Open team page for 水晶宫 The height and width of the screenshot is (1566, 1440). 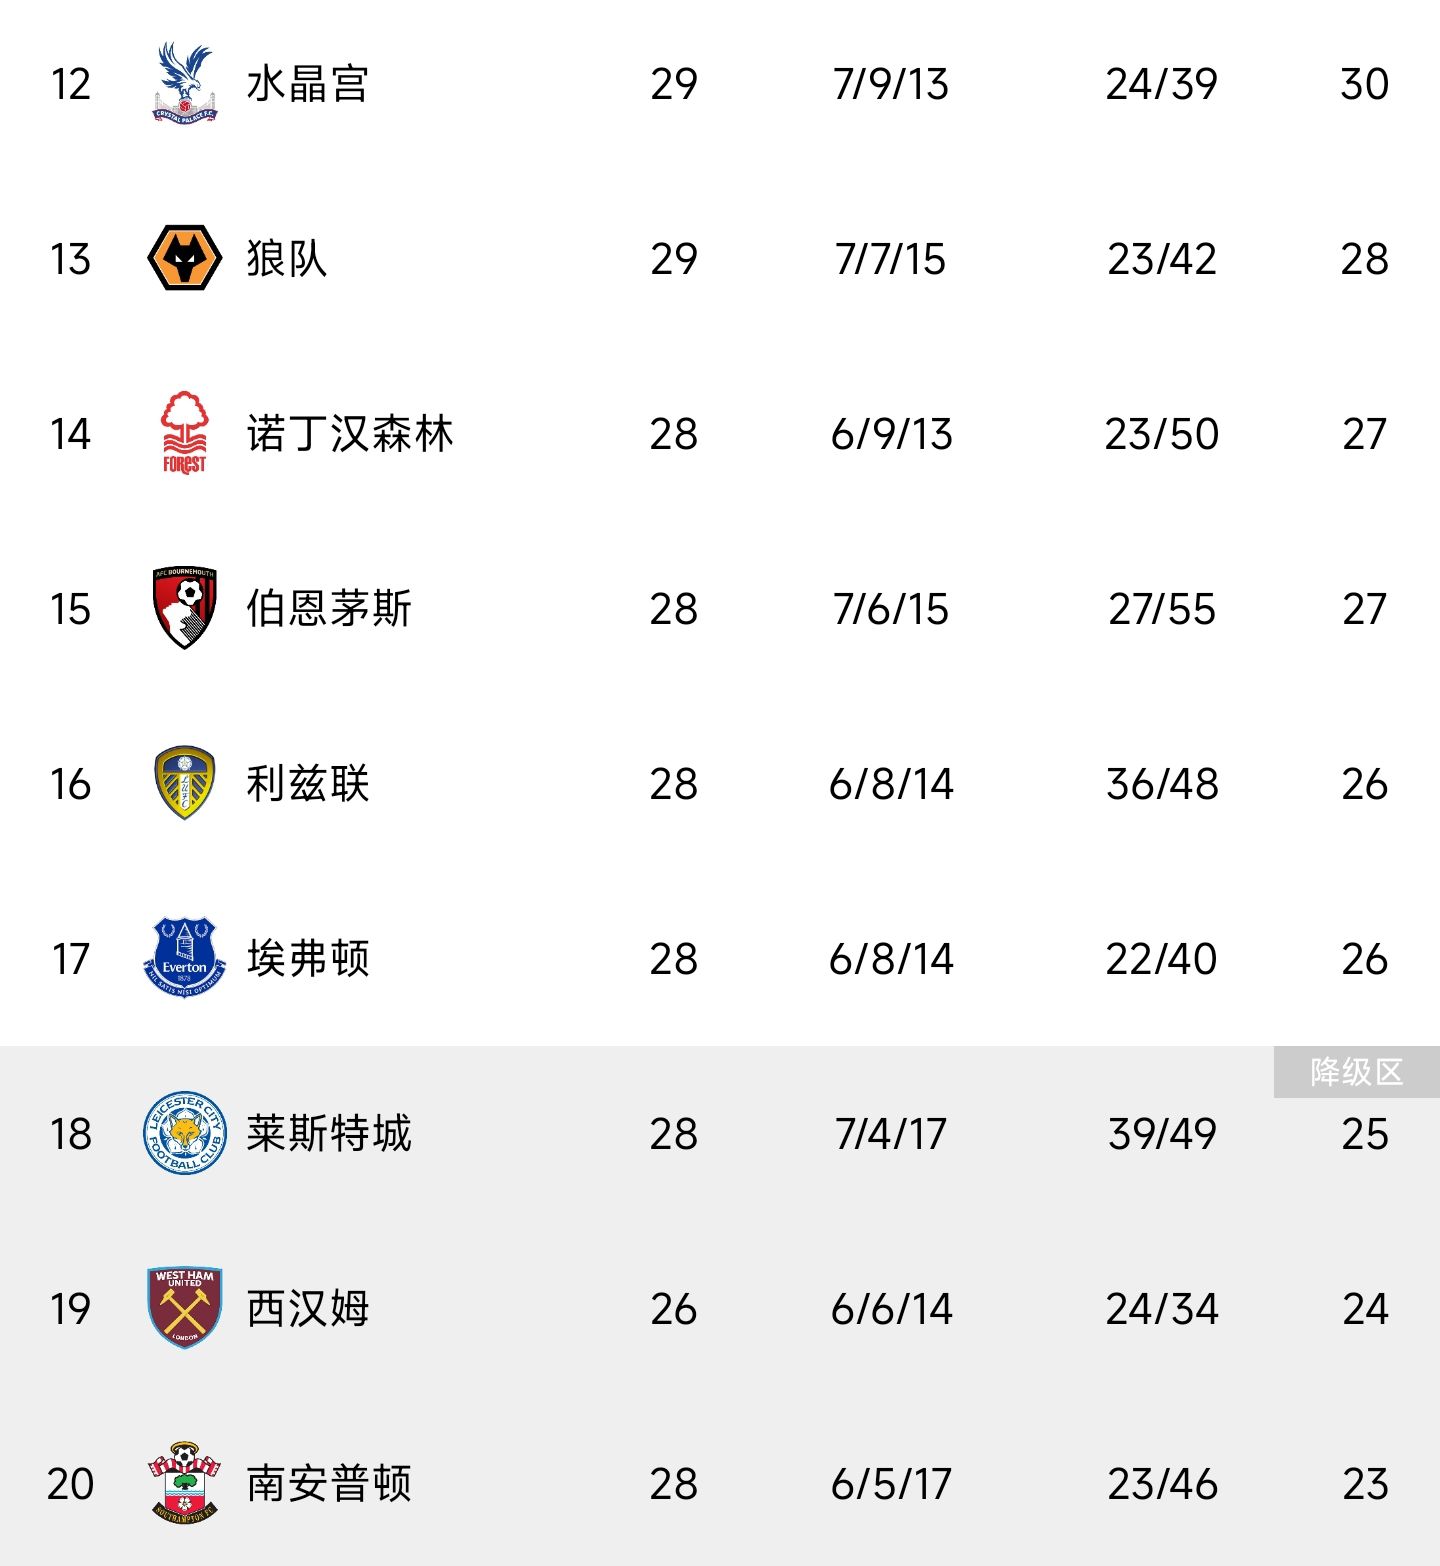(x=308, y=84)
